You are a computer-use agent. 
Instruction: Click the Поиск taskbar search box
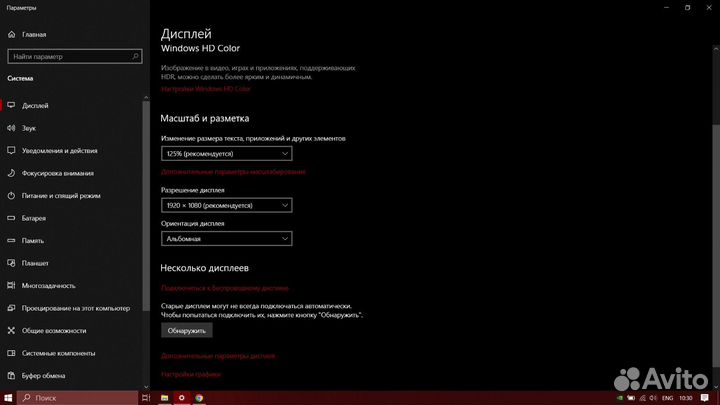coord(78,398)
